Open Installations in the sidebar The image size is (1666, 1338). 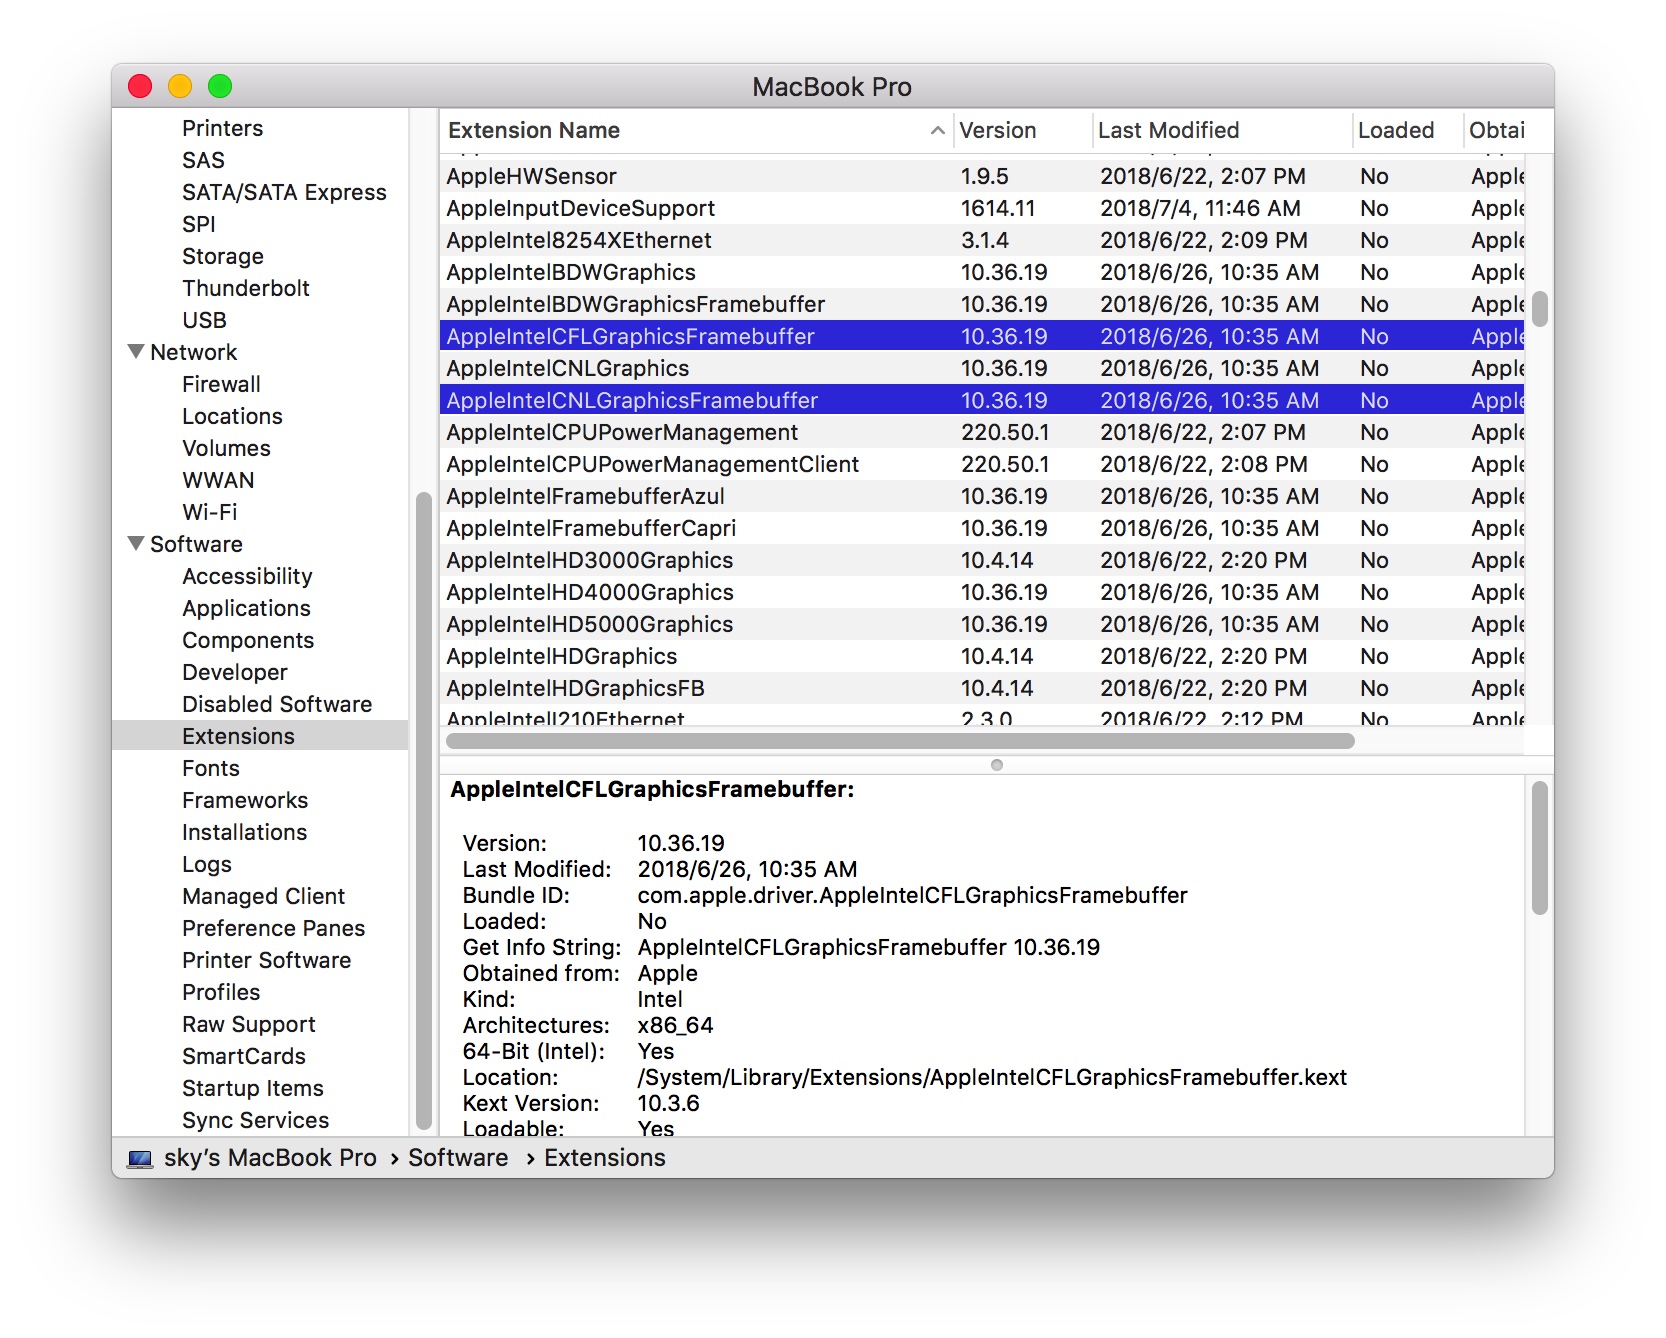click(244, 832)
